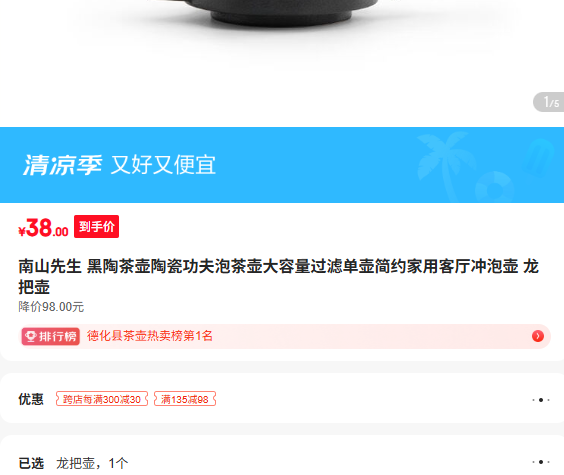564x475 pixels.
Task: Open the red arrow on ranking banner
Action: pyautogui.click(x=537, y=336)
